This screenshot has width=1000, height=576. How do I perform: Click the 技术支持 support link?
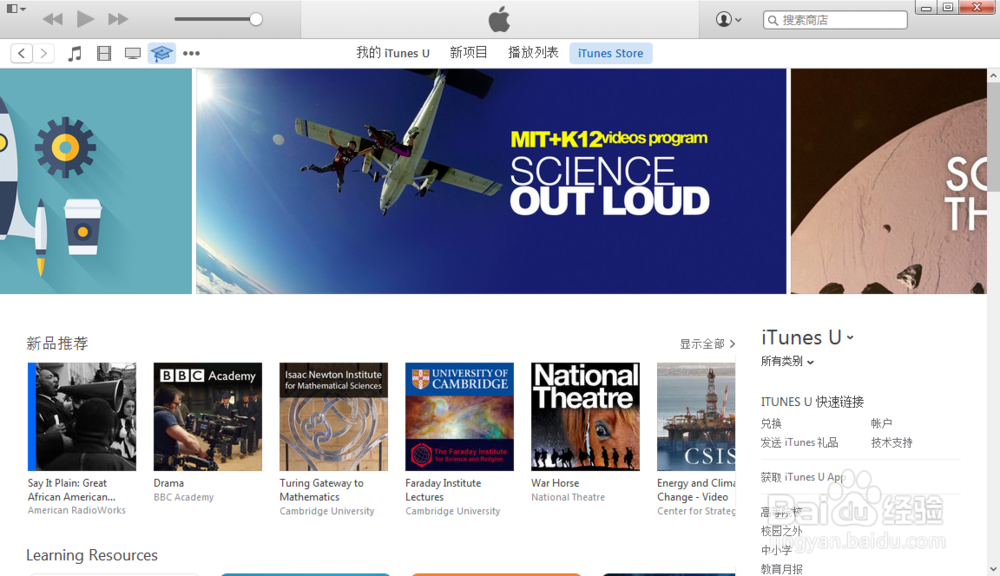point(892,443)
